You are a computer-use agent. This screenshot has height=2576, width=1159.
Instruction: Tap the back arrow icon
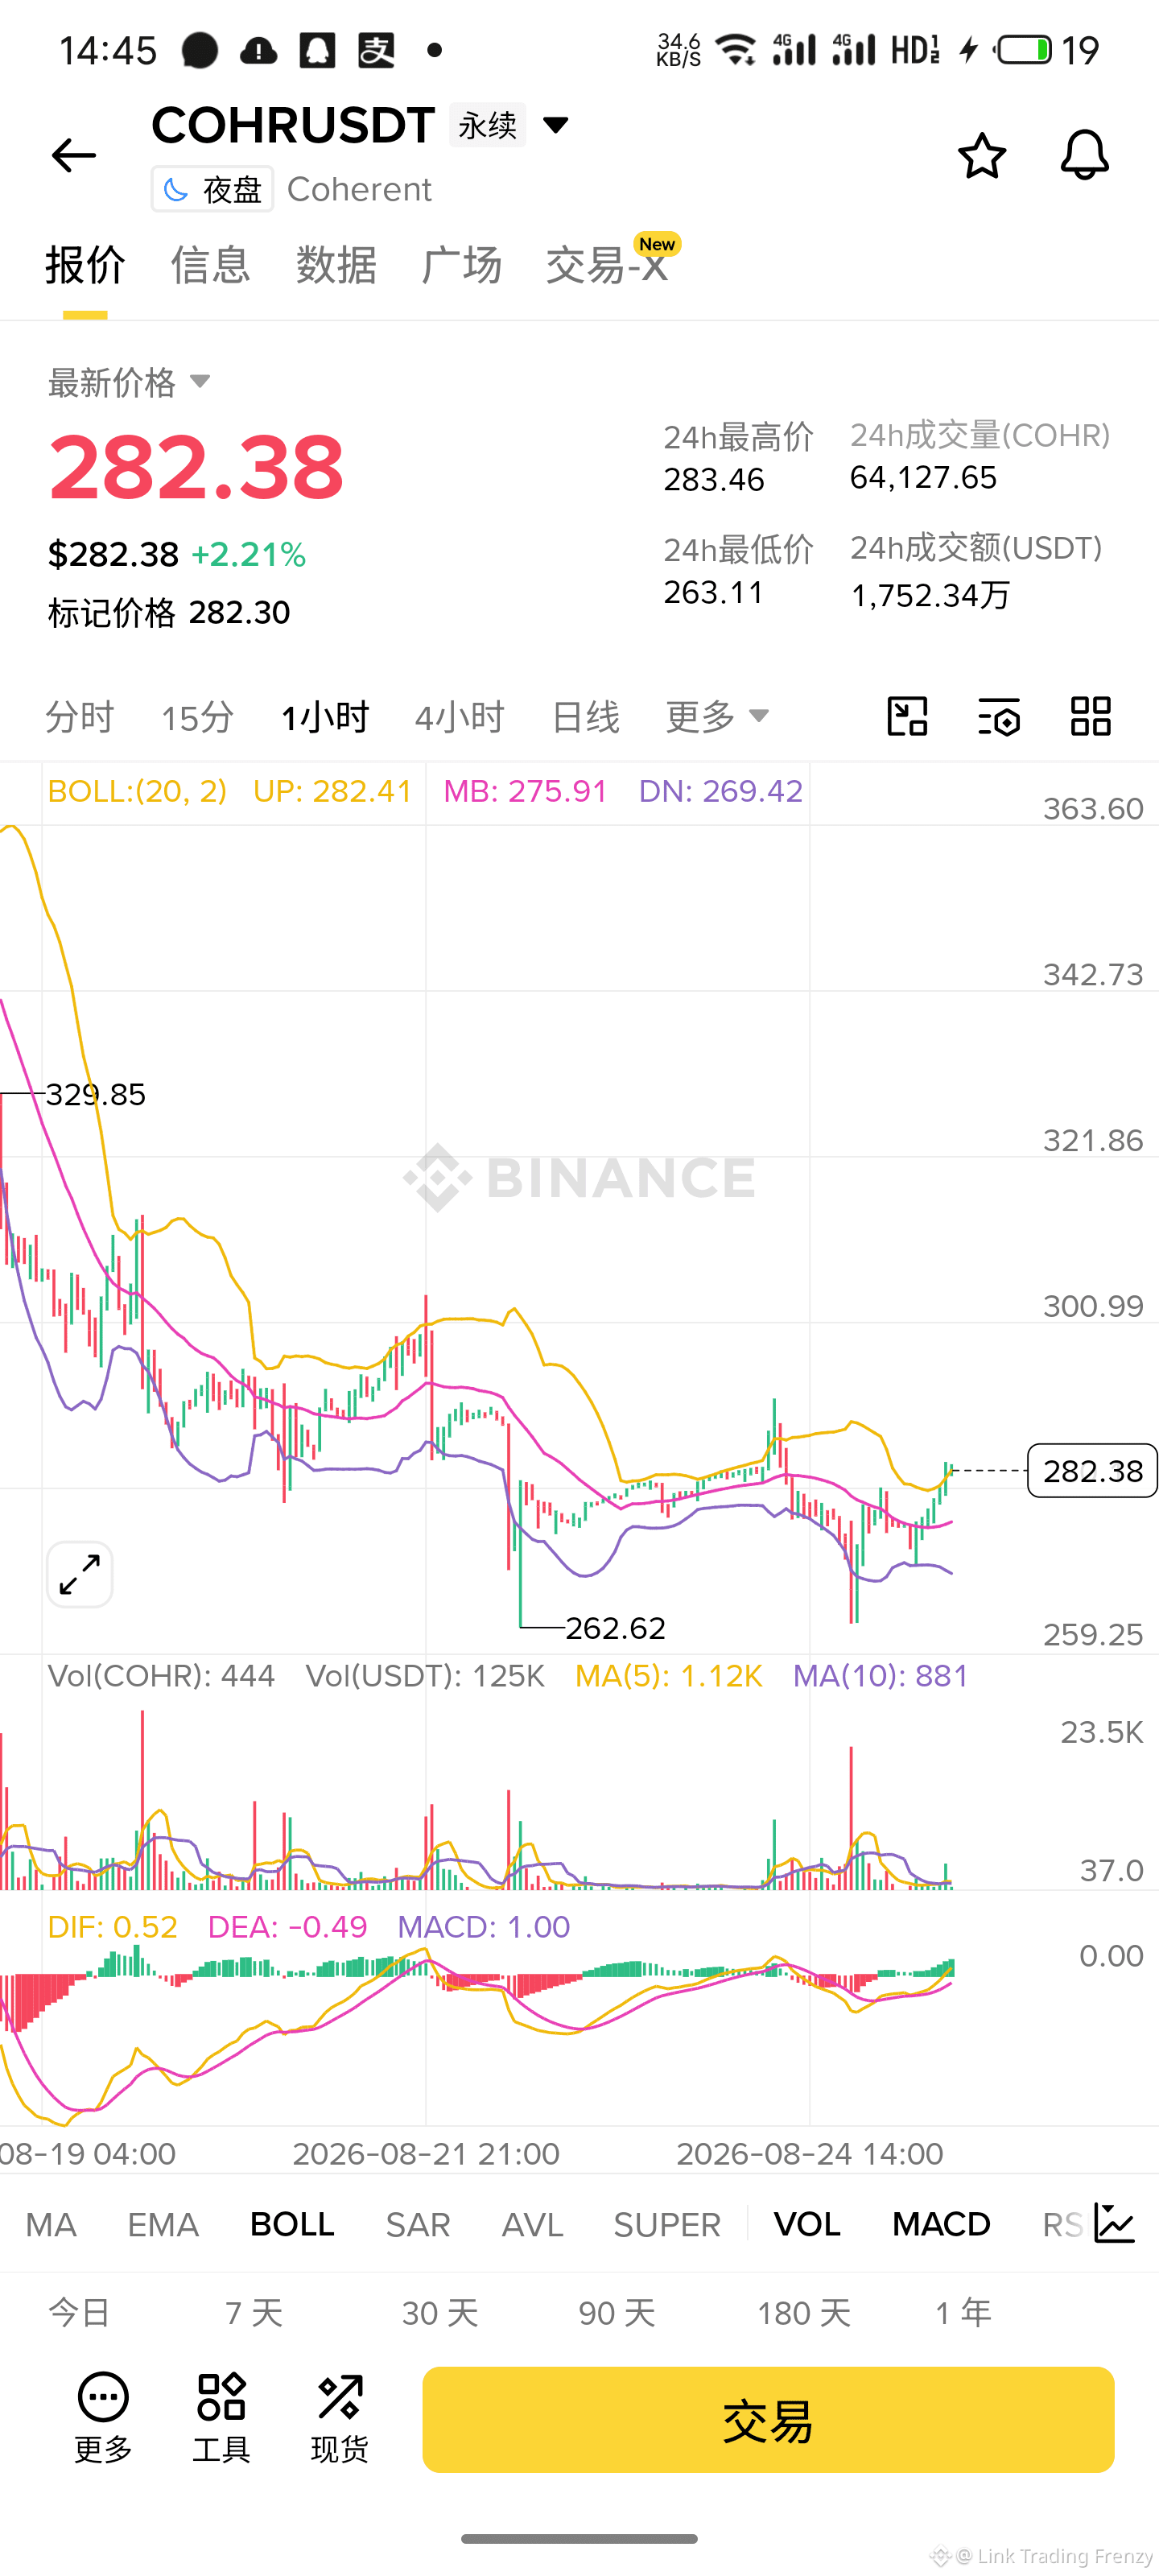tap(73, 155)
